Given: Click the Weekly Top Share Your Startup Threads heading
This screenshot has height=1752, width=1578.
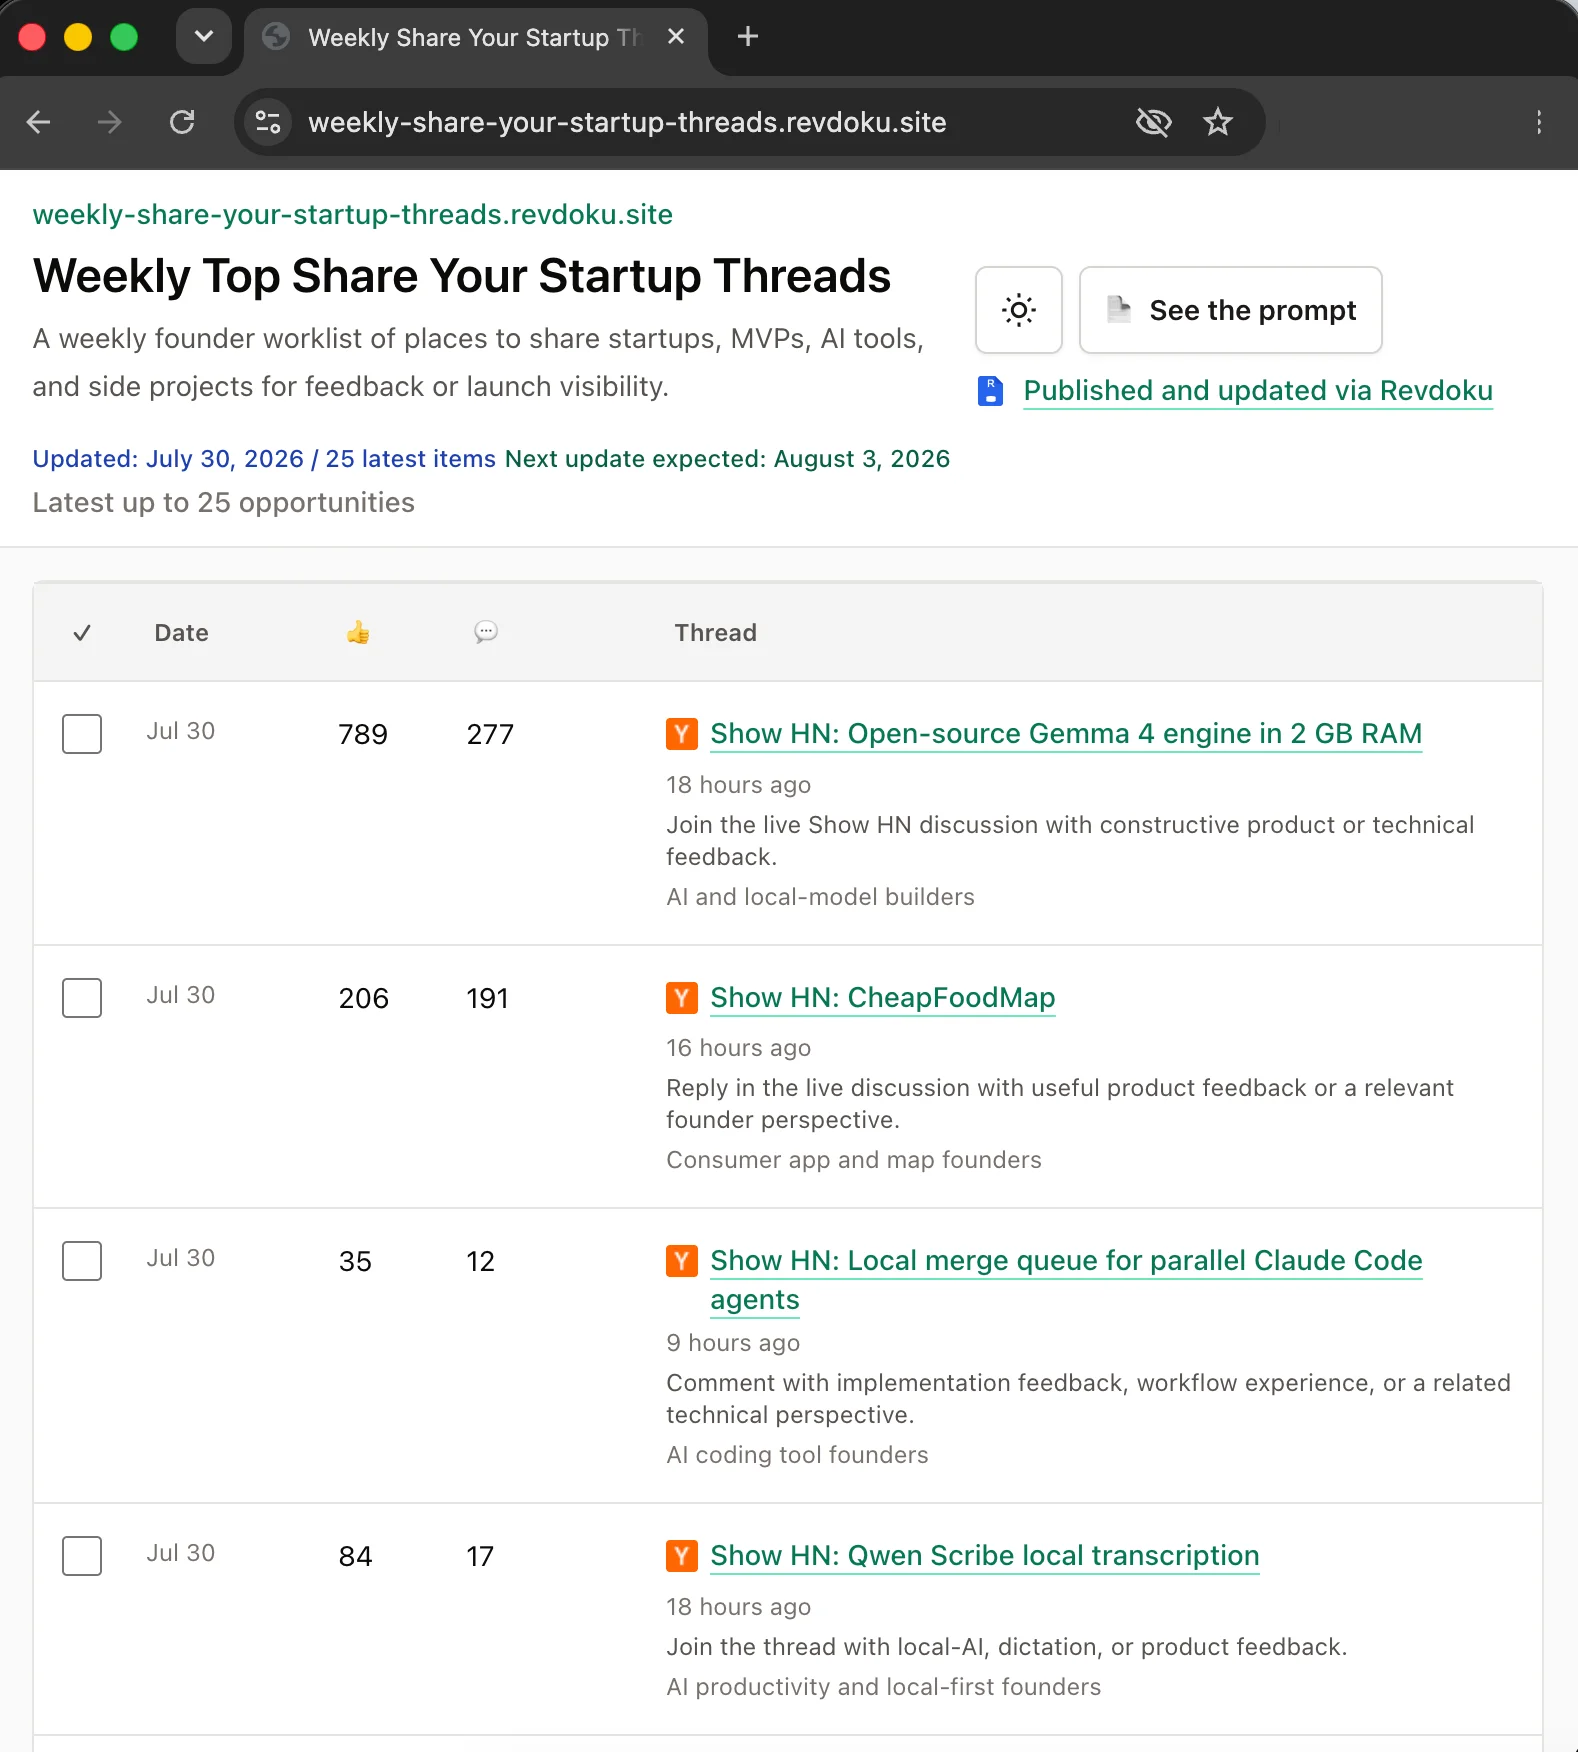Looking at the screenshot, I should click(x=461, y=276).
